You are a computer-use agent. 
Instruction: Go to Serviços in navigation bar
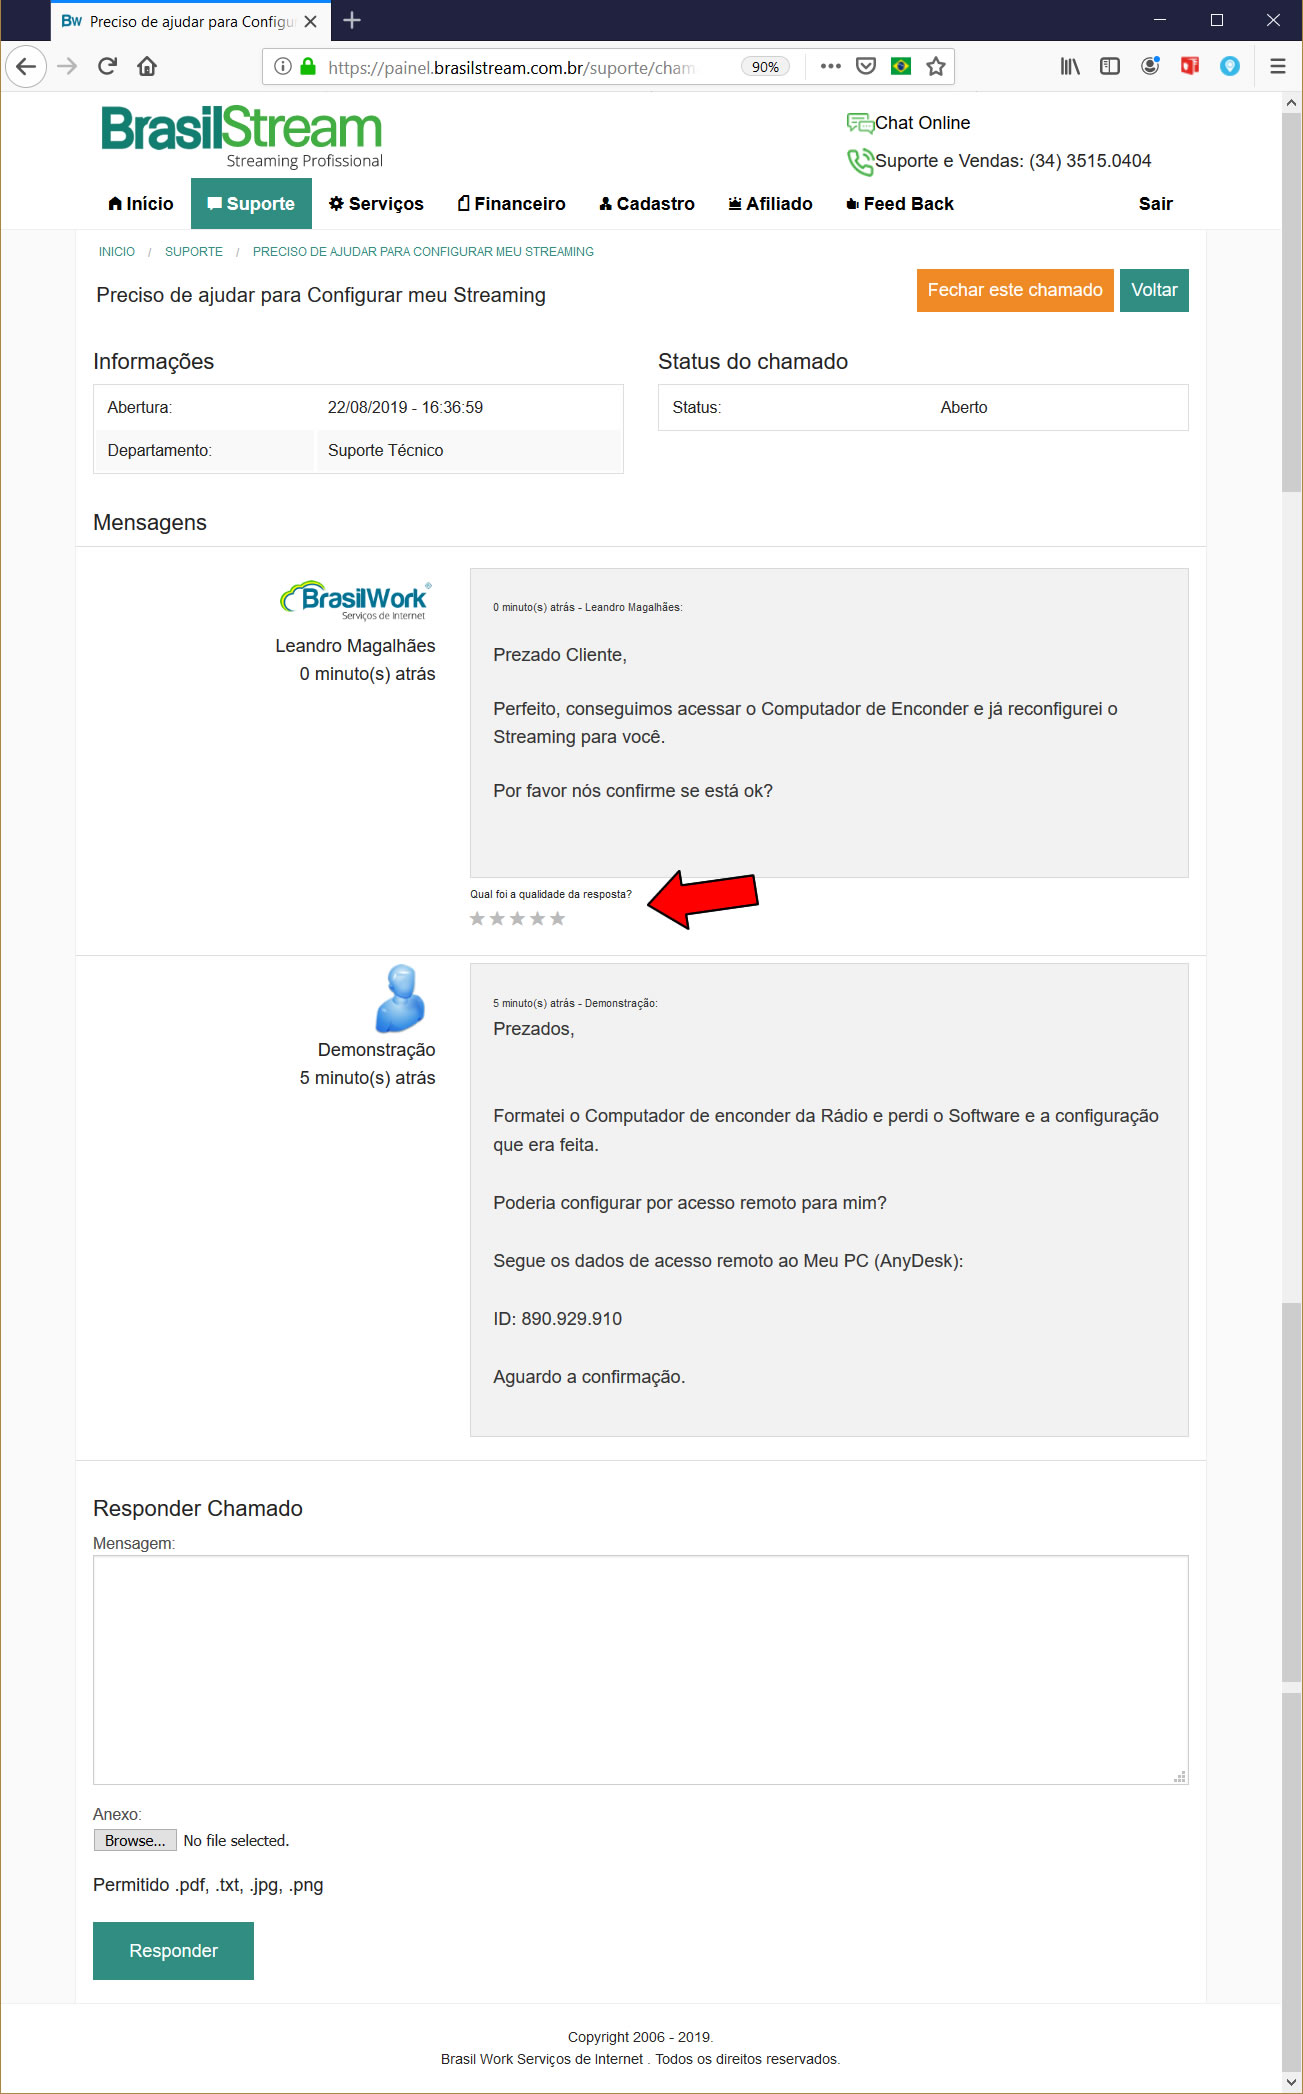376,204
